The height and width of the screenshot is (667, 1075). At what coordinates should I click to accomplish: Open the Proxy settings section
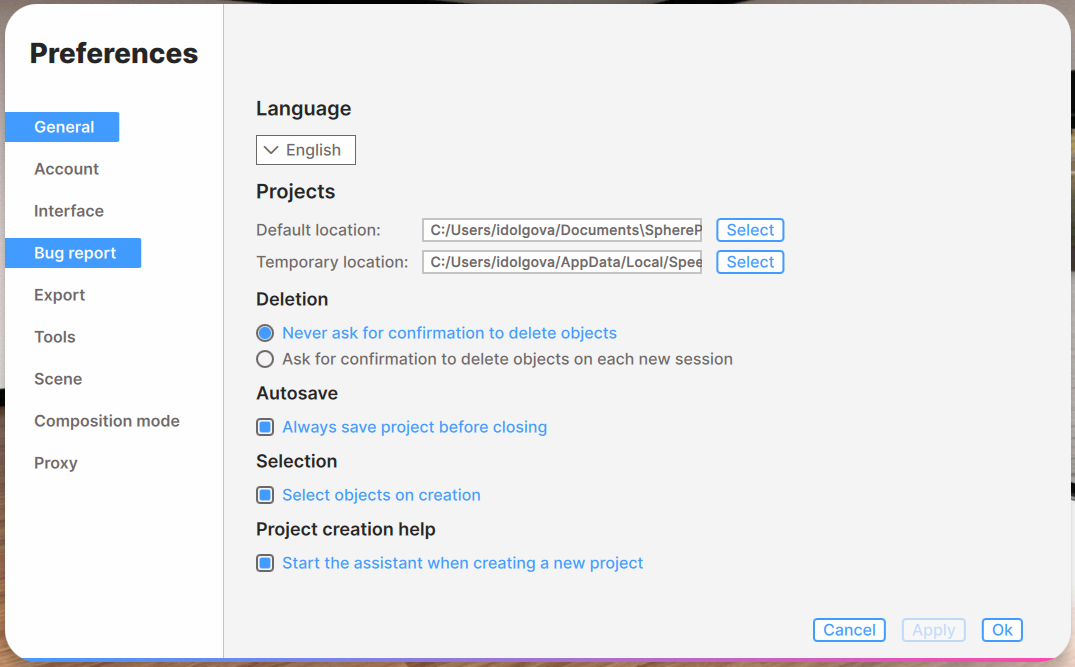pyautogui.click(x=55, y=463)
